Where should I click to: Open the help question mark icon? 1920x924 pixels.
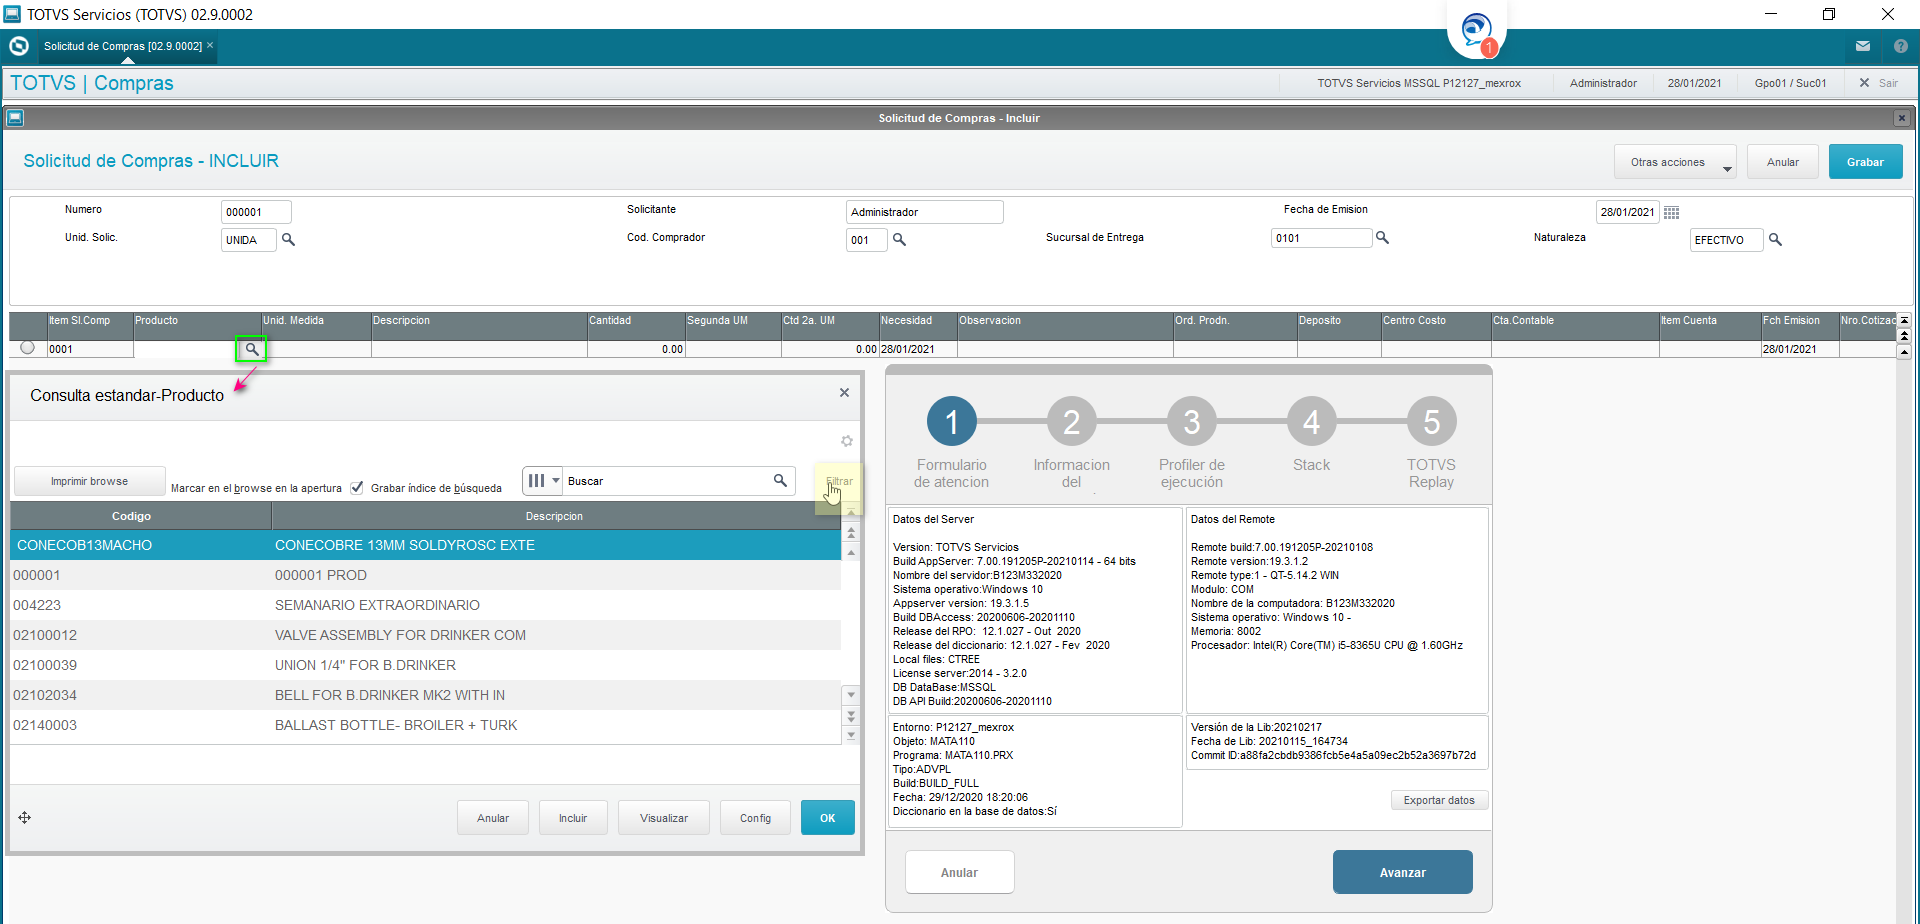point(1900,46)
